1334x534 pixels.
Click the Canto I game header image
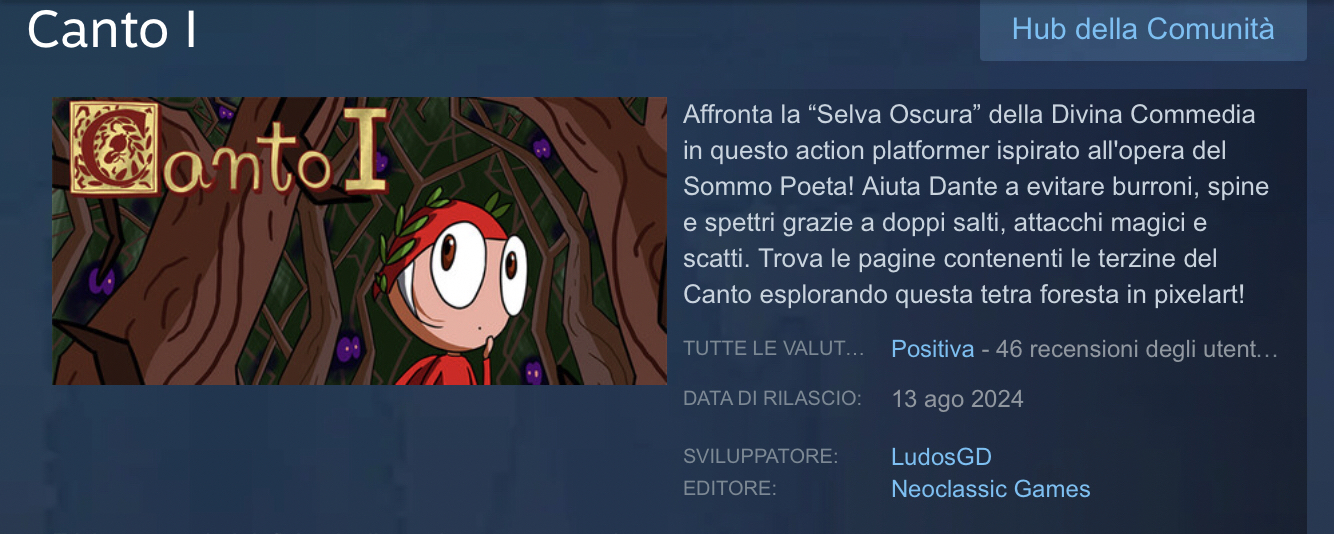pyautogui.click(x=360, y=241)
